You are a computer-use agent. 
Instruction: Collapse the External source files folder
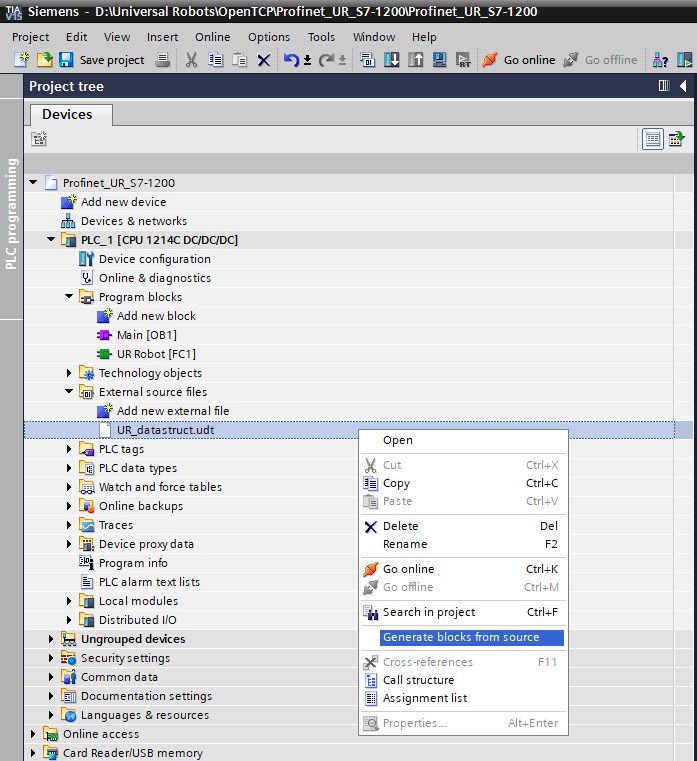[69, 391]
